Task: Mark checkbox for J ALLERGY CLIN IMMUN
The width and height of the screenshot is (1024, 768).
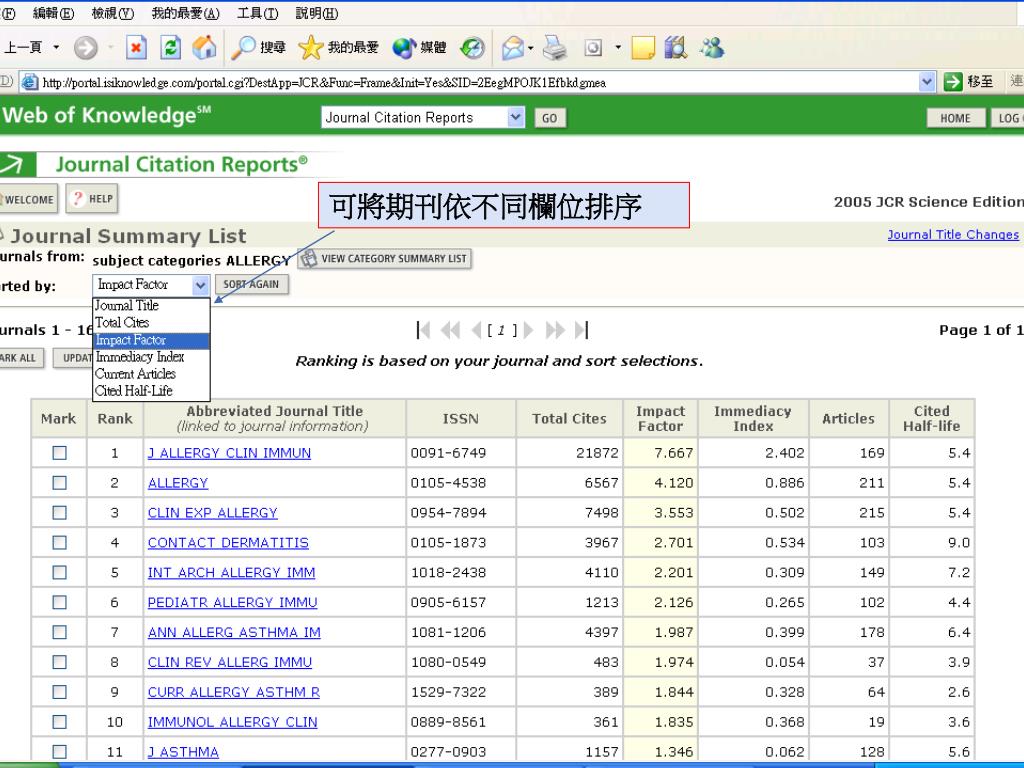Action: (x=59, y=453)
